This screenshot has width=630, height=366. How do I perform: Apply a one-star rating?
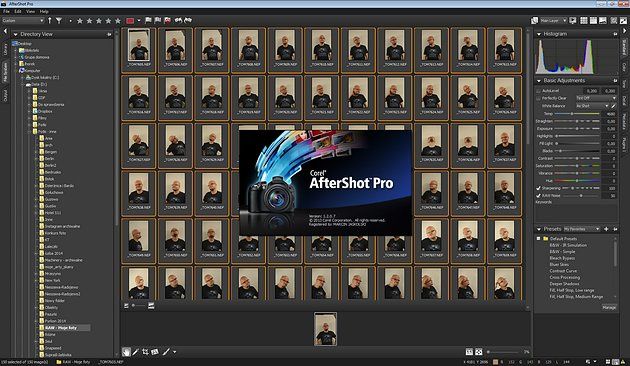[x=80, y=21]
